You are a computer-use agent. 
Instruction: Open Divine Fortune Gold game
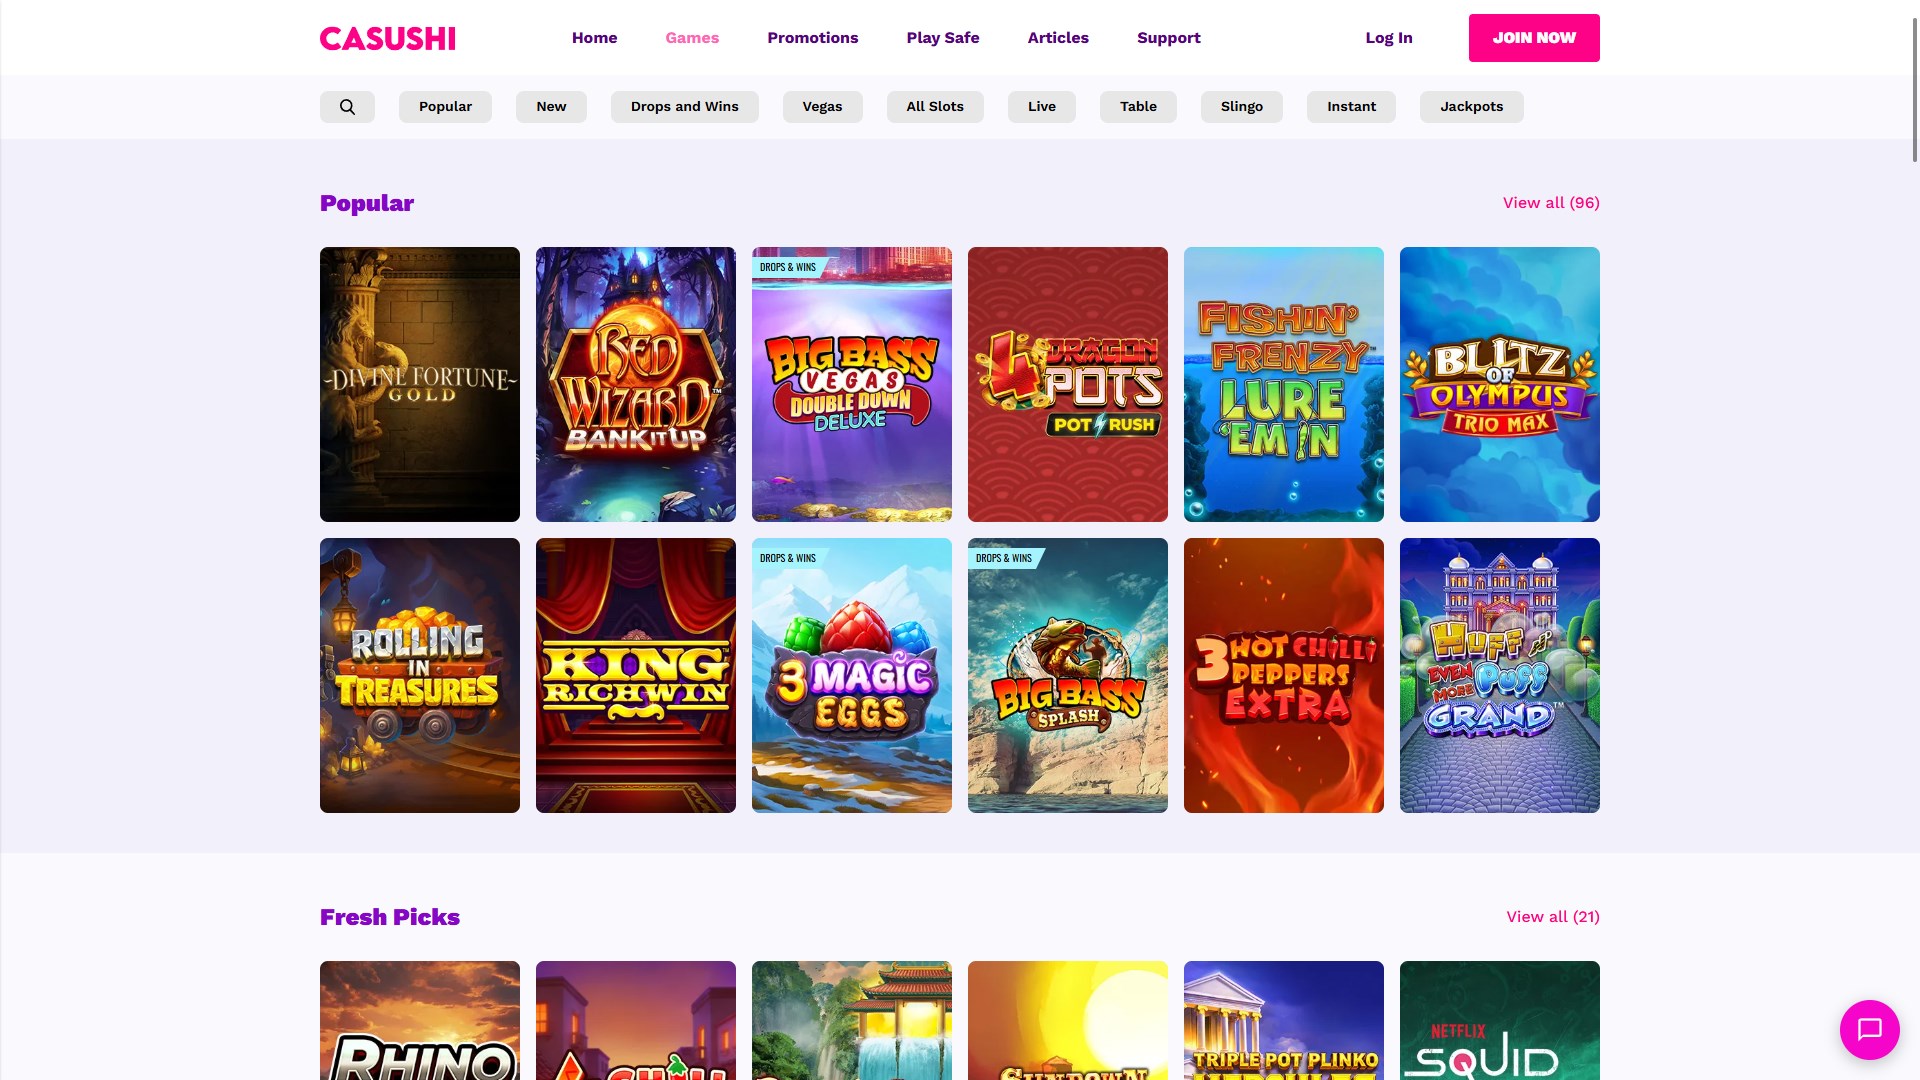(x=420, y=384)
